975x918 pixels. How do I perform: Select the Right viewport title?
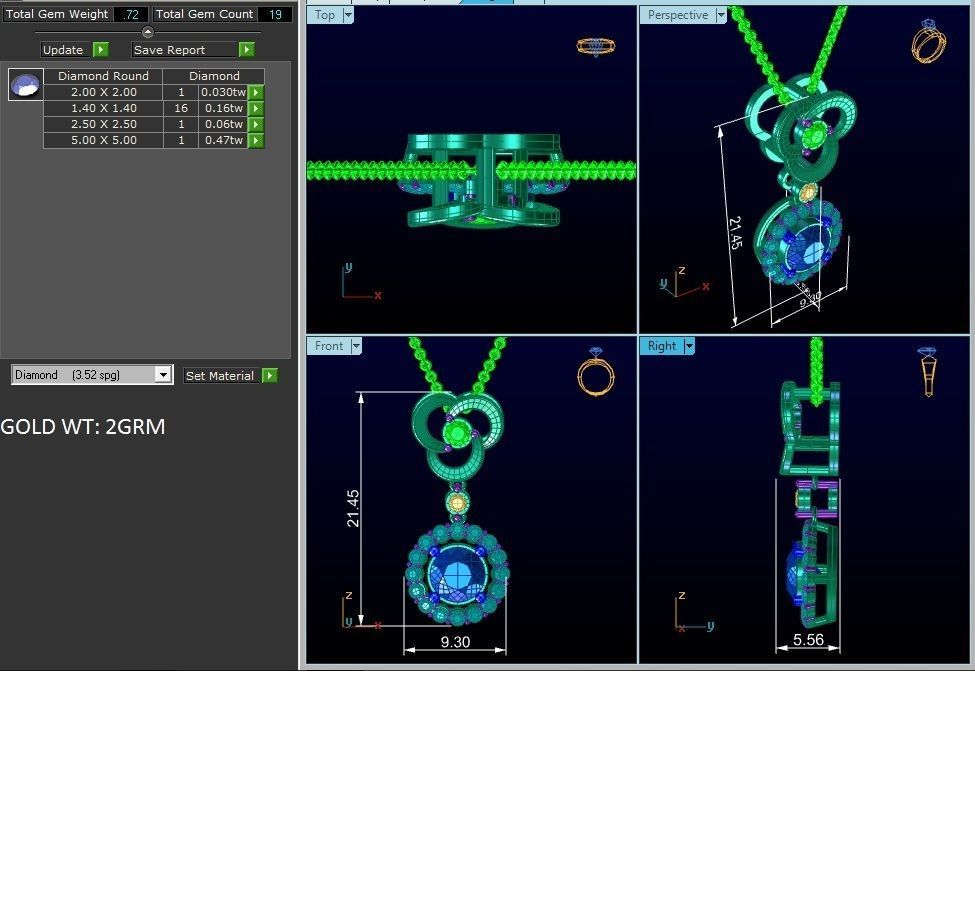coord(662,346)
